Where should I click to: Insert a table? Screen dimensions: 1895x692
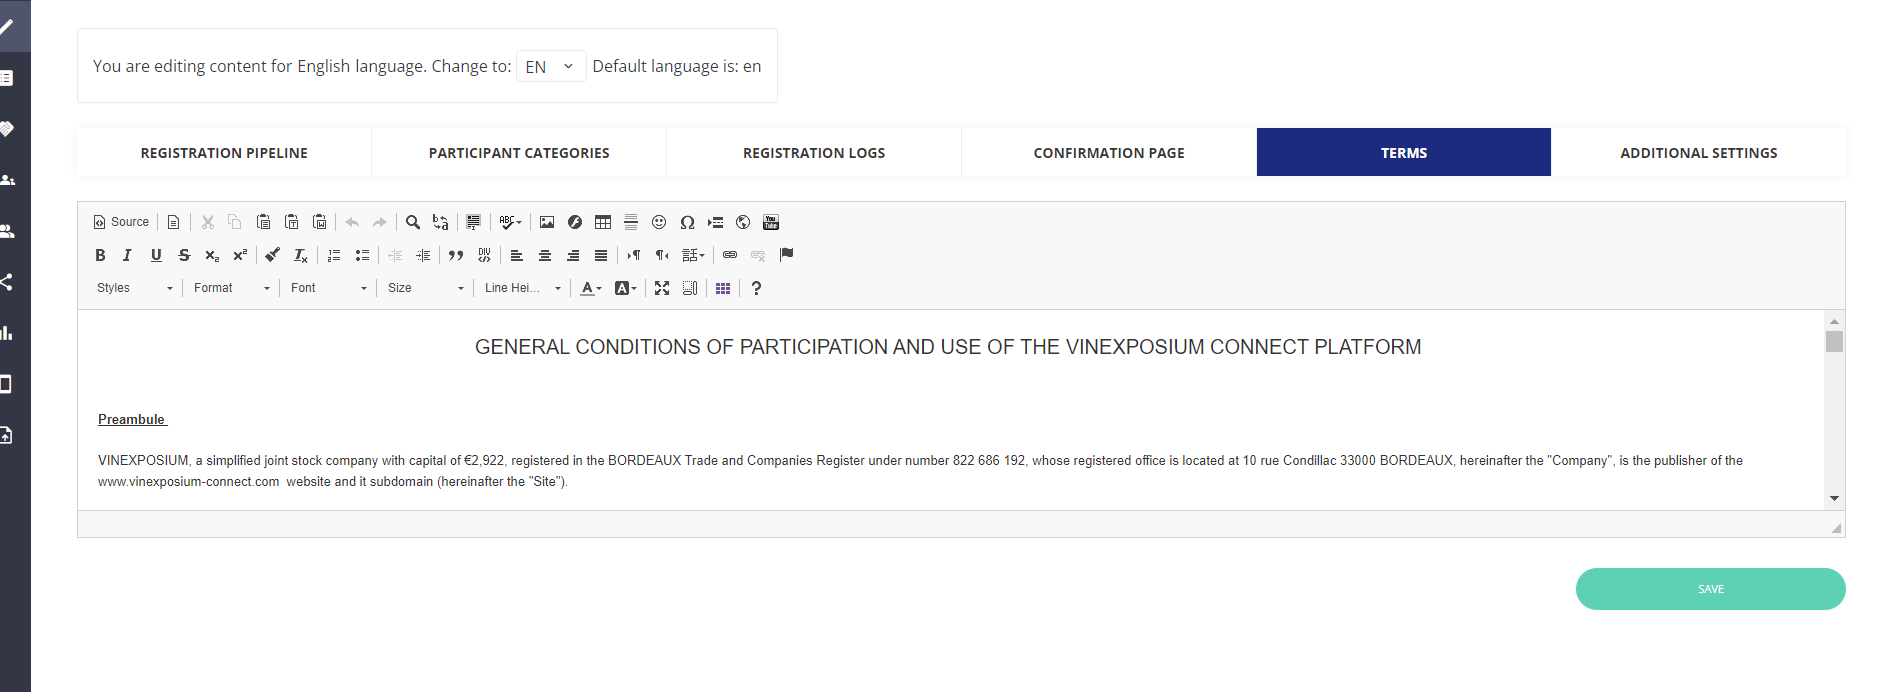[603, 222]
